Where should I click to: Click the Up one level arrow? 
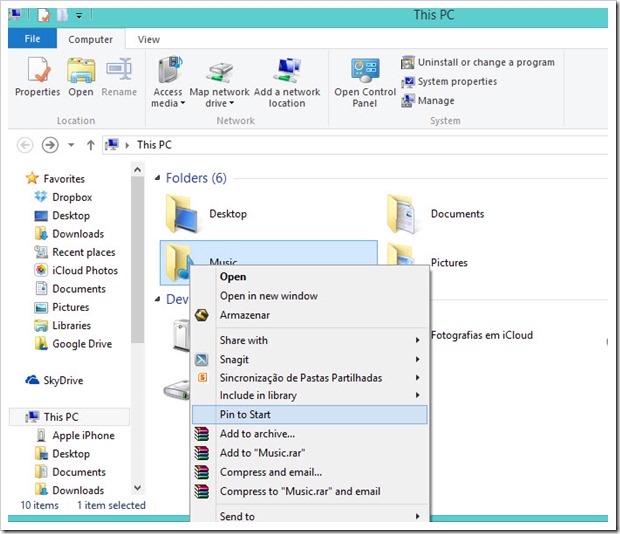[91, 145]
